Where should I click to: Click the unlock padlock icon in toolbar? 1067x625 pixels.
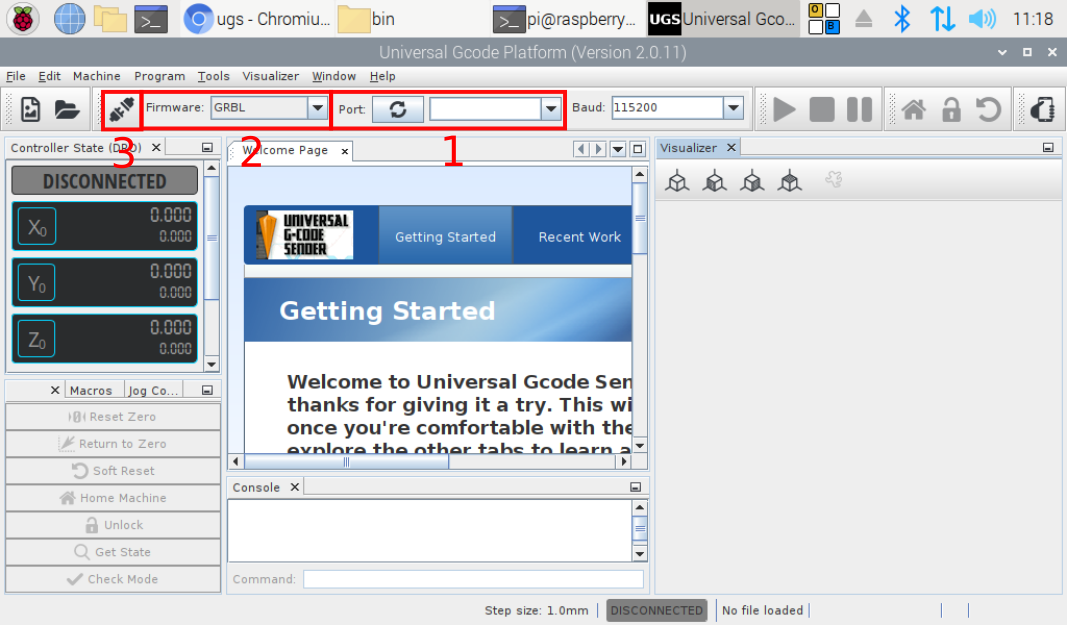(951, 110)
